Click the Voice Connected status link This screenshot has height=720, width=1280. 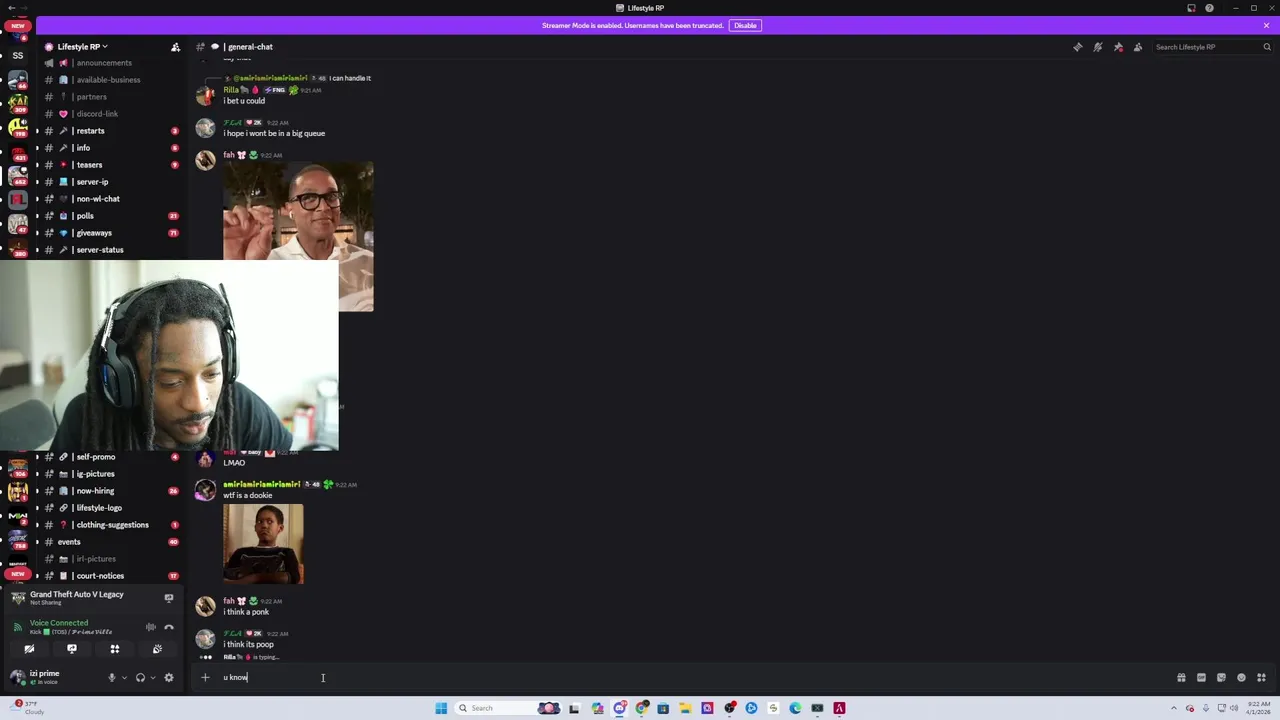coord(59,622)
